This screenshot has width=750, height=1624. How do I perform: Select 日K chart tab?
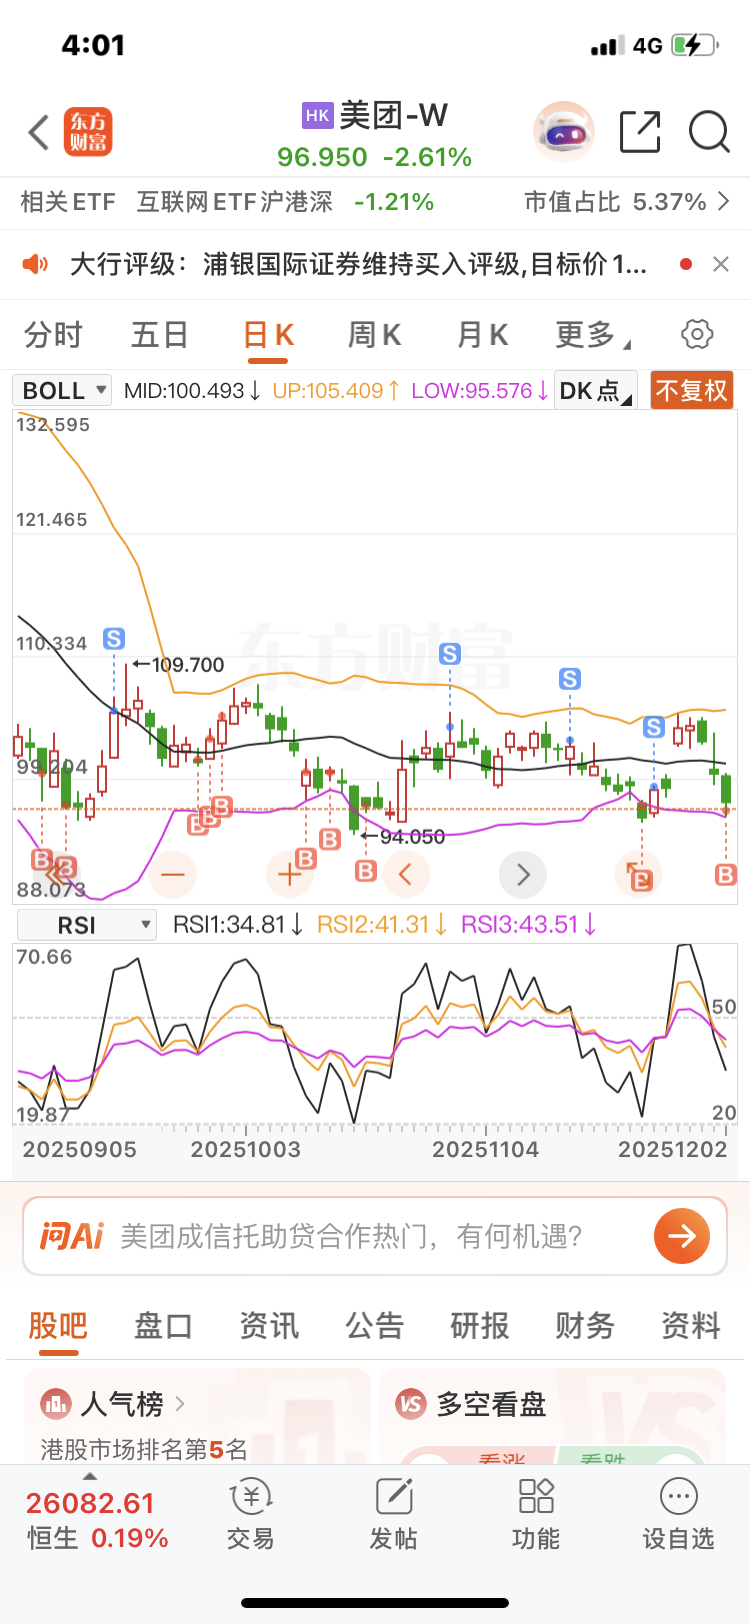tap(269, 335)
